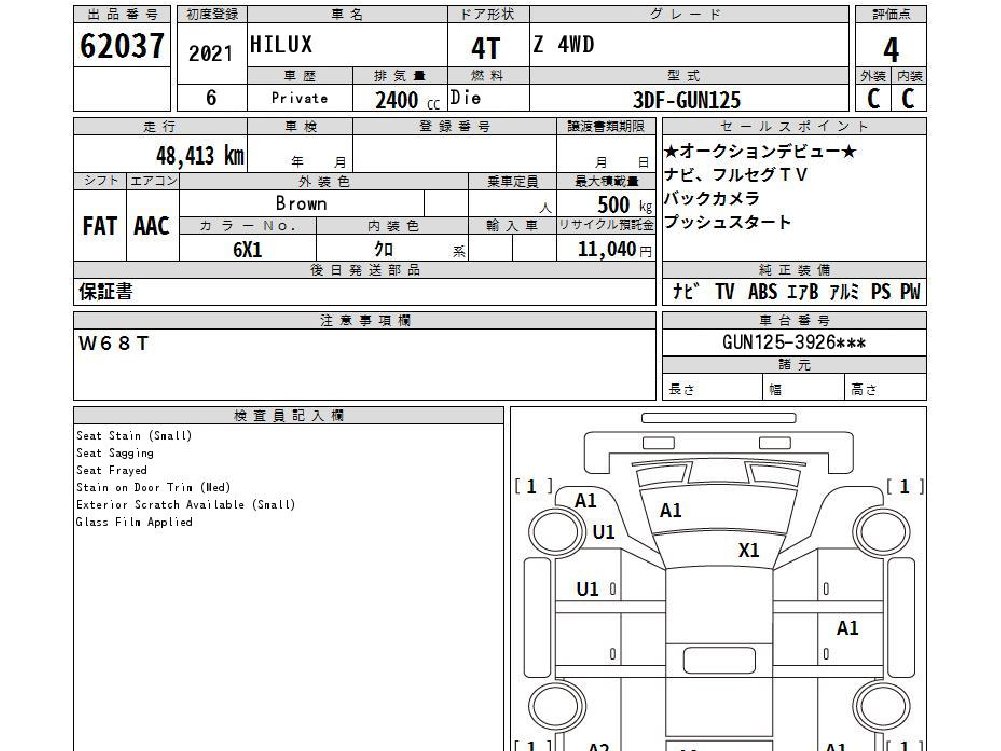Click the chassis number GUN125-3926***
Viewport: 1001px width, 751px height.
[794, 342]
